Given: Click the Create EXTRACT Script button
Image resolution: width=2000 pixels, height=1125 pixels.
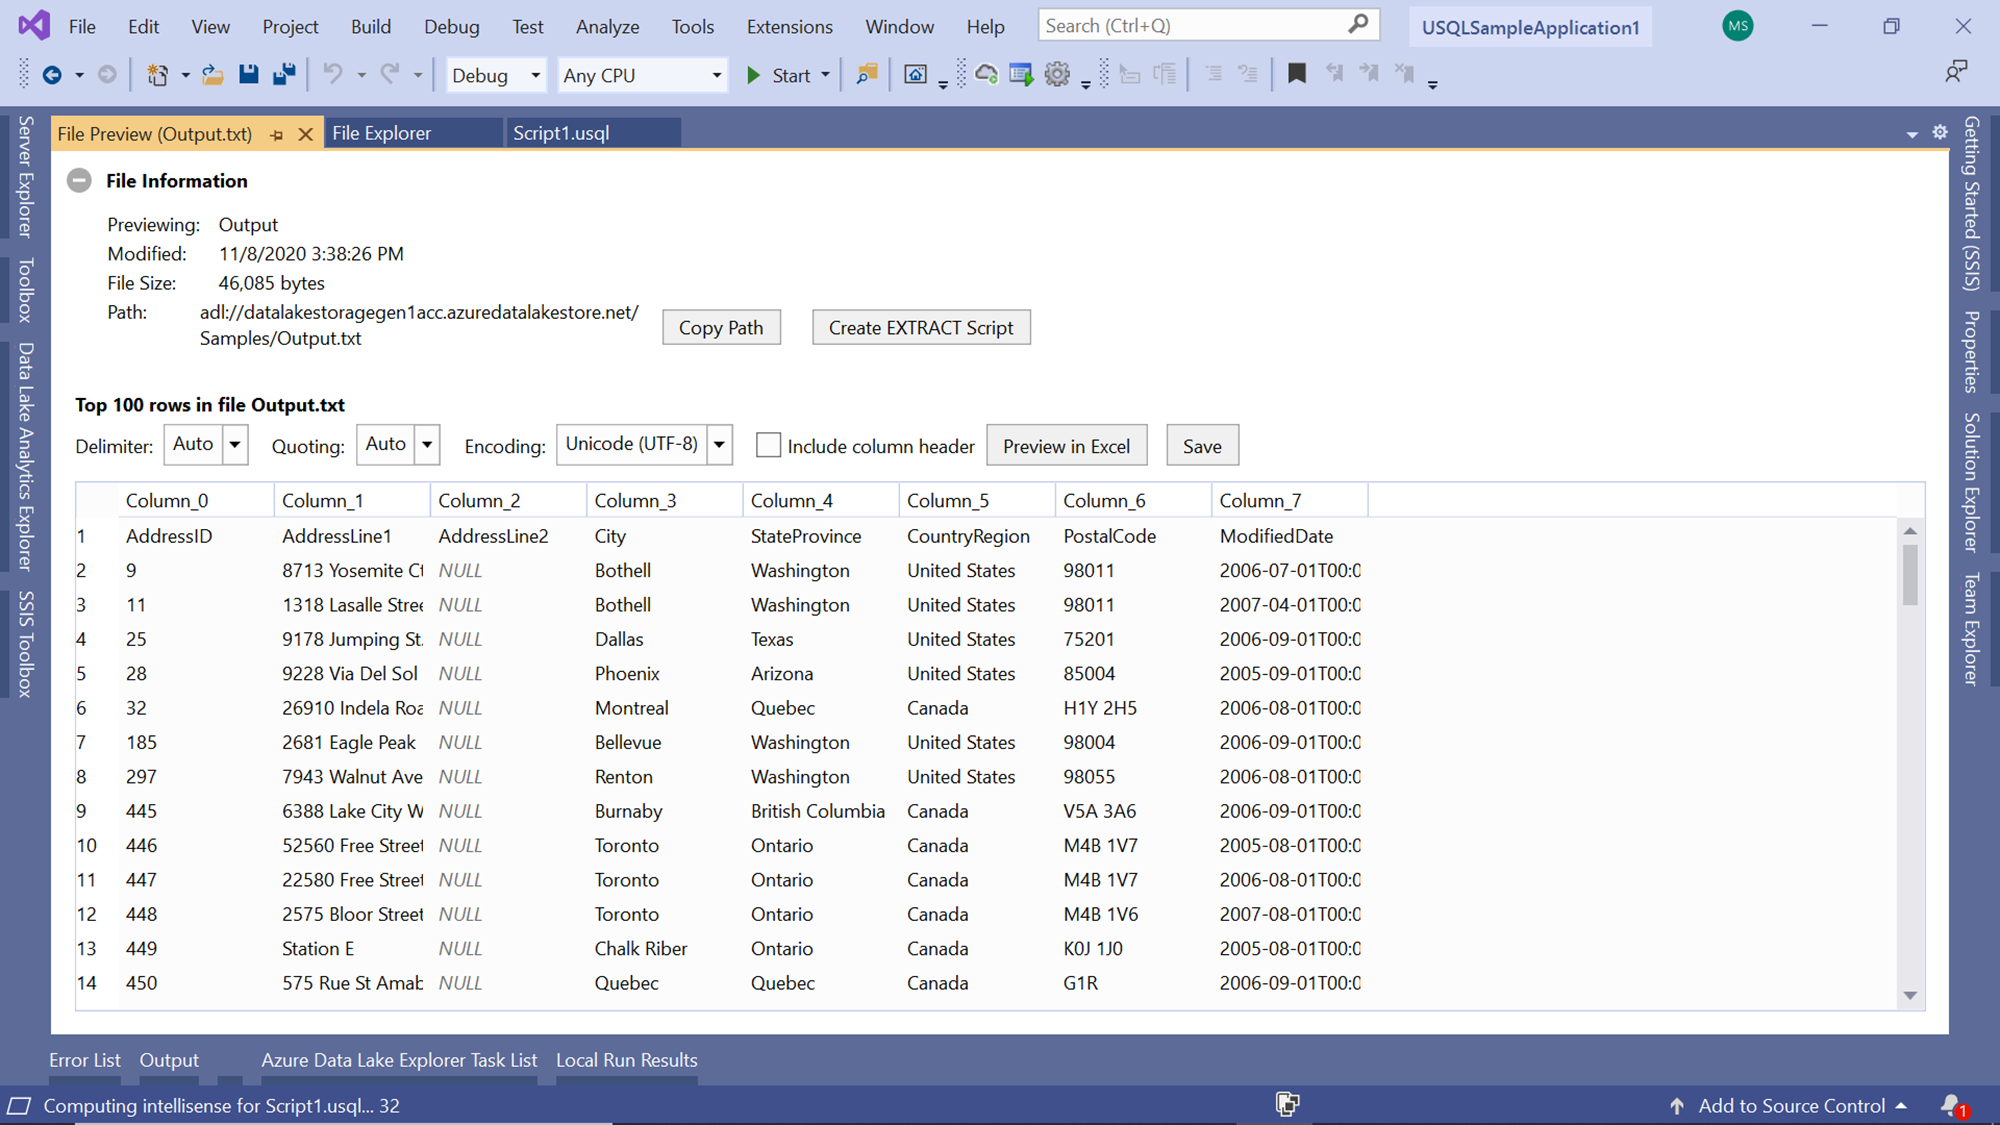Looking at the screenshot, I should pos(920,327).
